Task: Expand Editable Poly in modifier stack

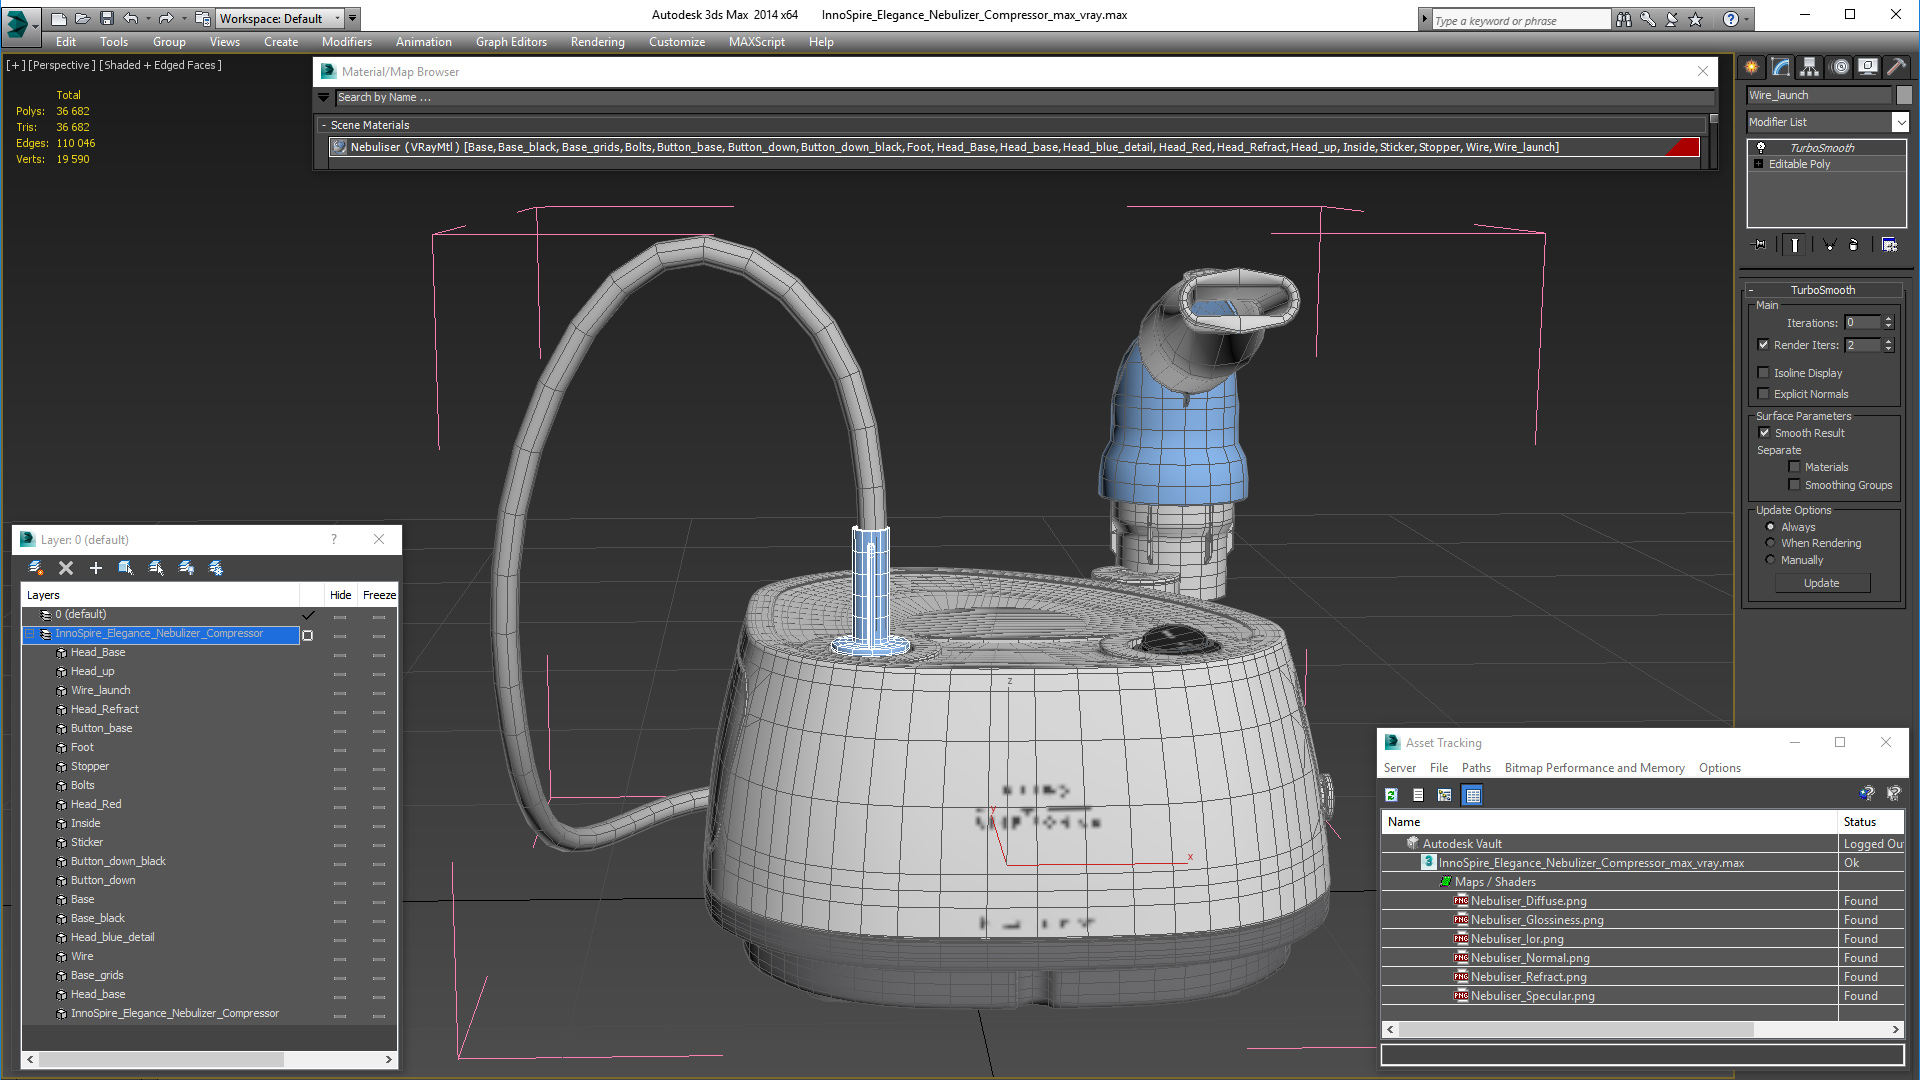Action: click(x=1759, y=164)
